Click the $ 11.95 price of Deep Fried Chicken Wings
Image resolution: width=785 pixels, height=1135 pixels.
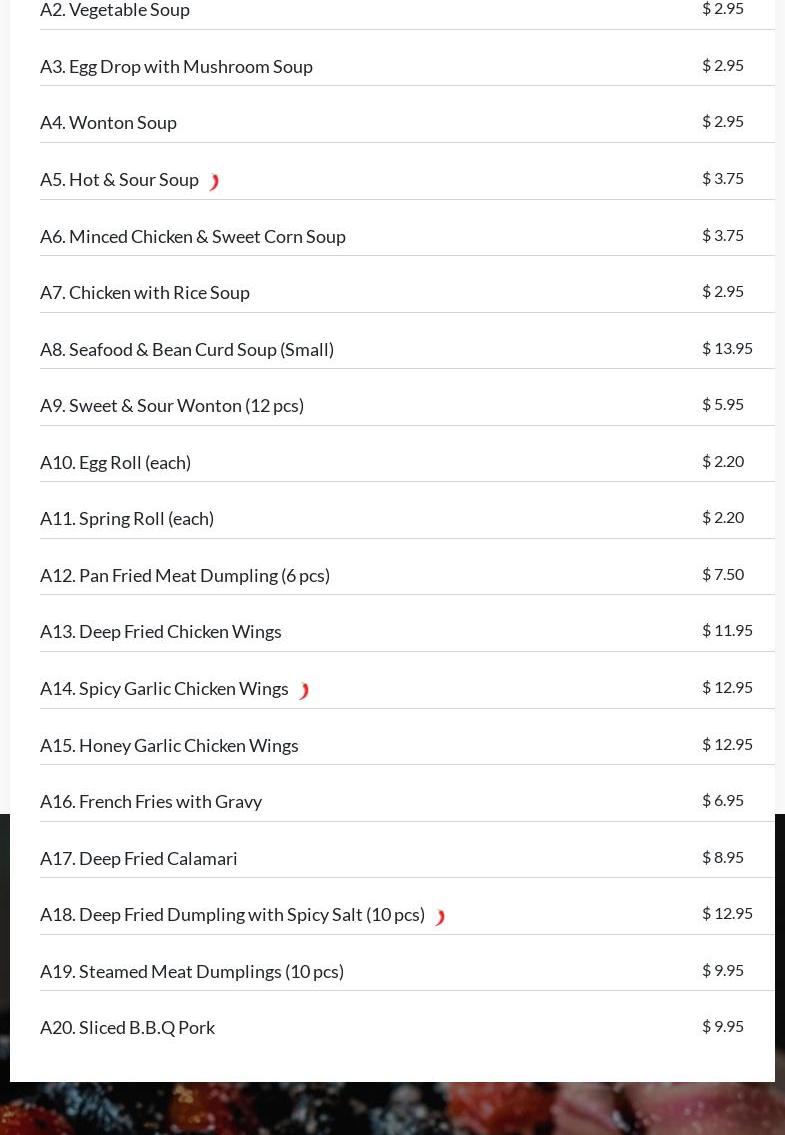(727, 630)
